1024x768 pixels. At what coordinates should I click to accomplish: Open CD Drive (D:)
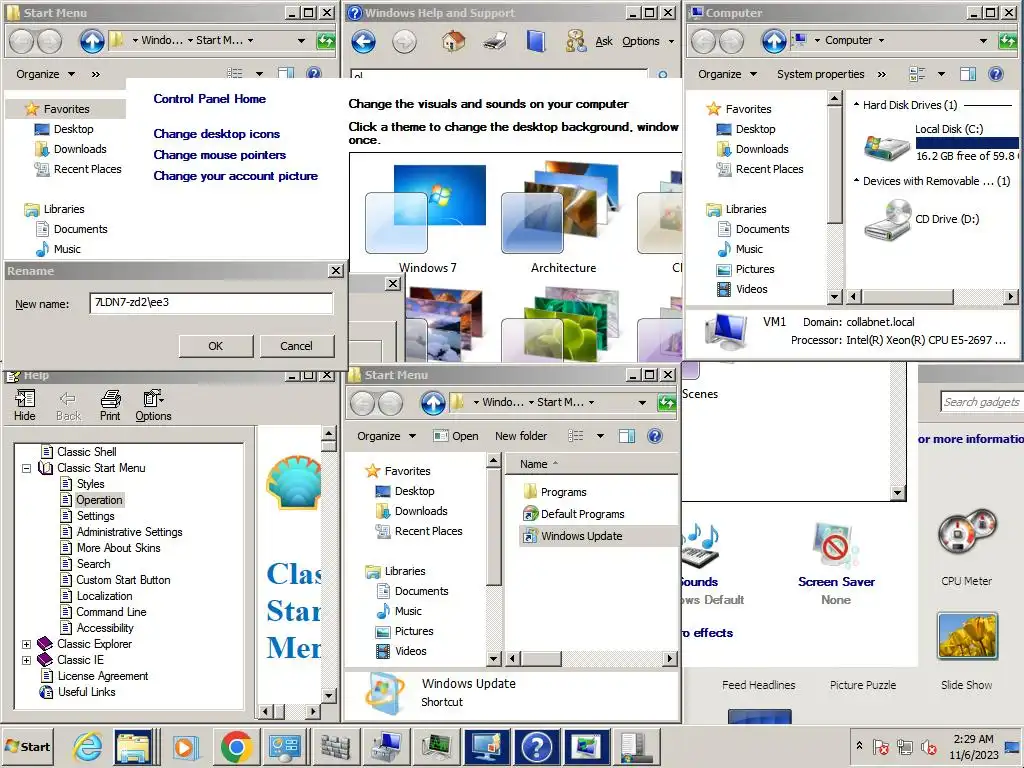click(x=922, y=219)
